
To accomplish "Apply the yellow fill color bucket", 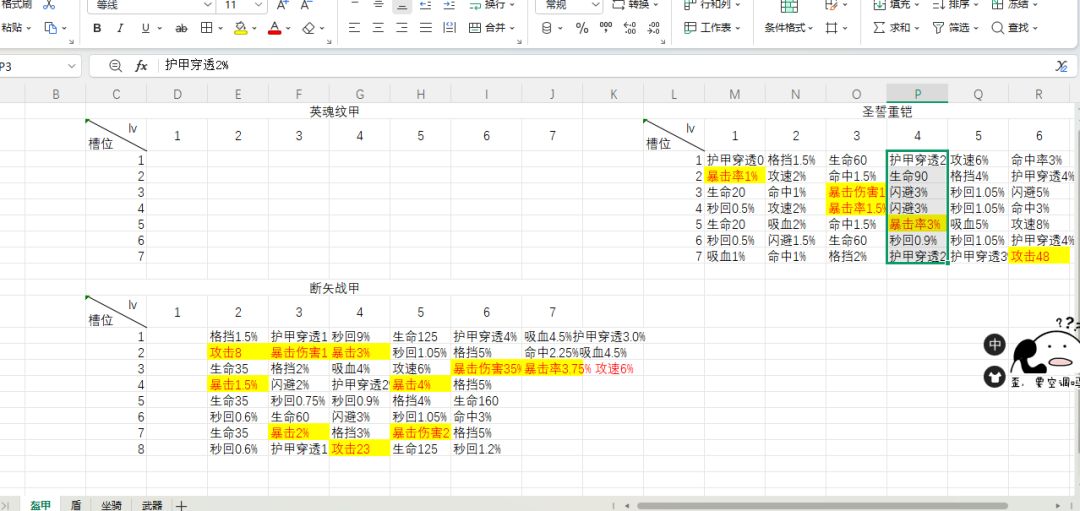I will (x=241, y=28).
